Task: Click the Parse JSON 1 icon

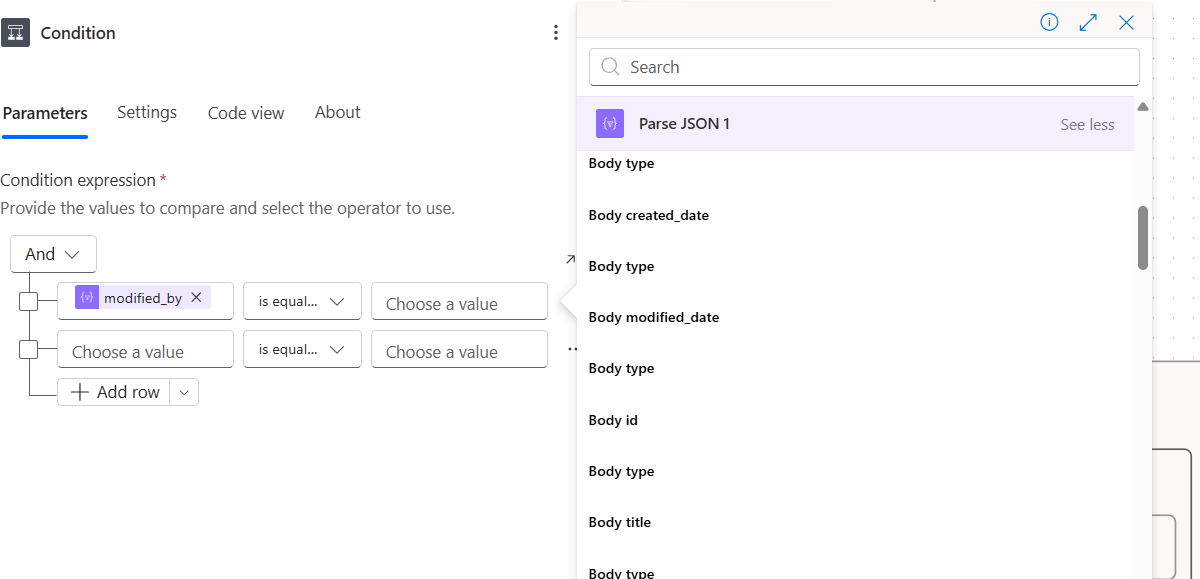Action: click(x=610, y=123)
